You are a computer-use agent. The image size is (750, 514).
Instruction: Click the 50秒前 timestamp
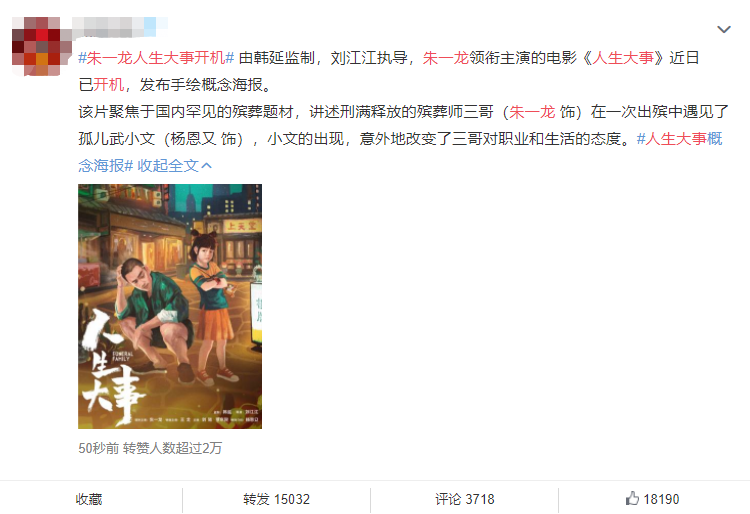[x=98, y=448]
